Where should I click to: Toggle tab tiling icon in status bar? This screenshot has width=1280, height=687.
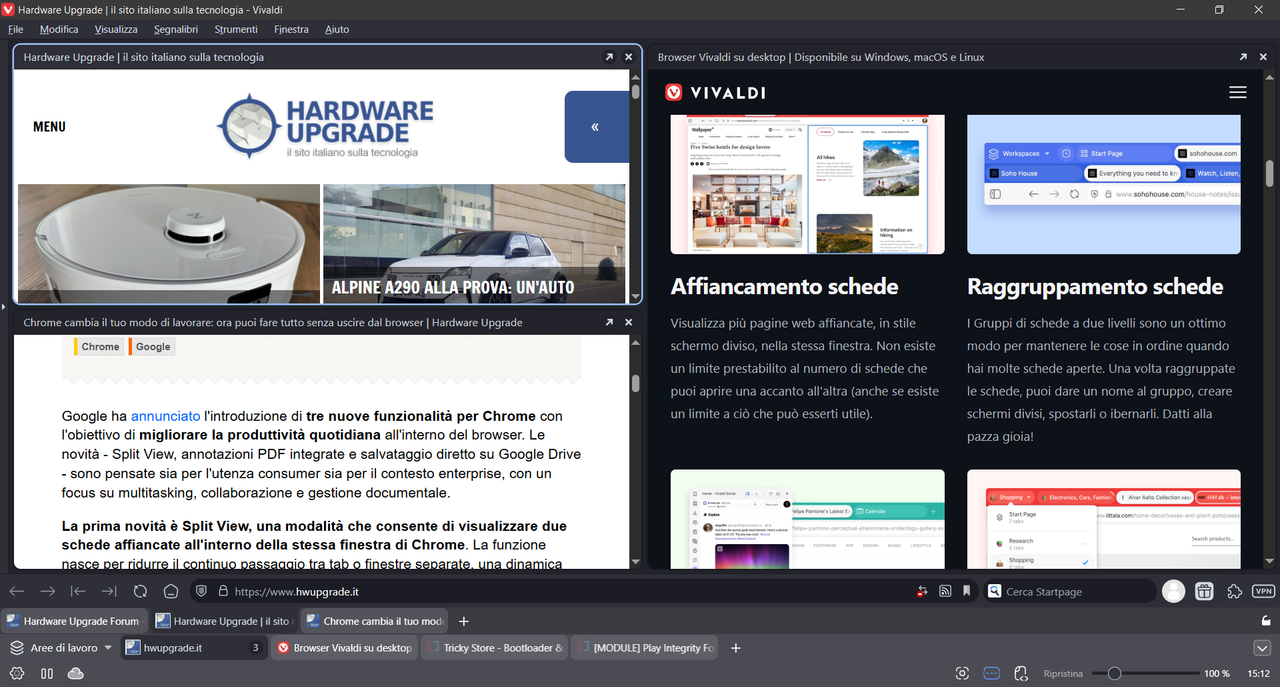[x=992, y=673]
